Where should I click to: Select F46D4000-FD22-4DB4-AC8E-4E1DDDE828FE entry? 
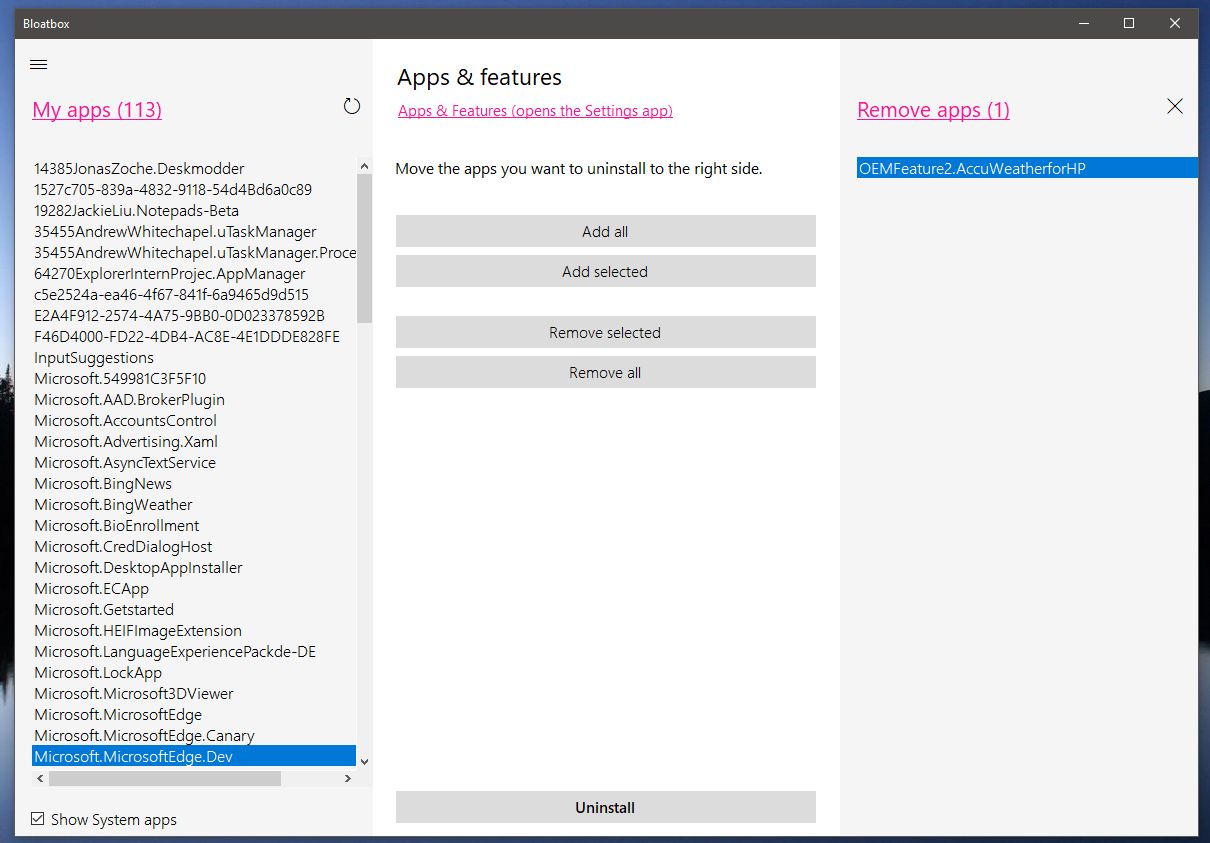pyautogui.click(x=194, y=336)
